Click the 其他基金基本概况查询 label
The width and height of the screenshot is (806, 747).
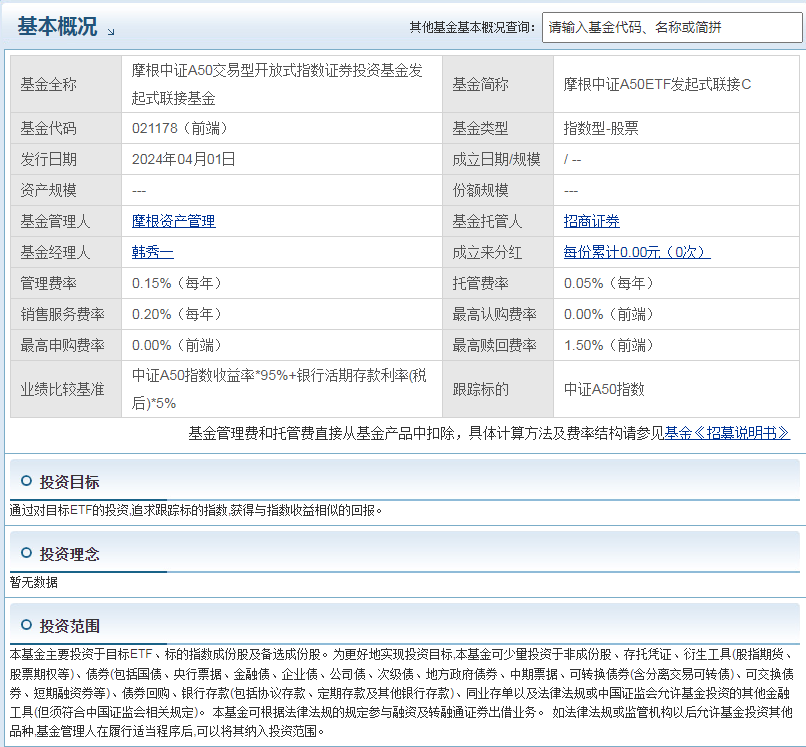(472, 27)
